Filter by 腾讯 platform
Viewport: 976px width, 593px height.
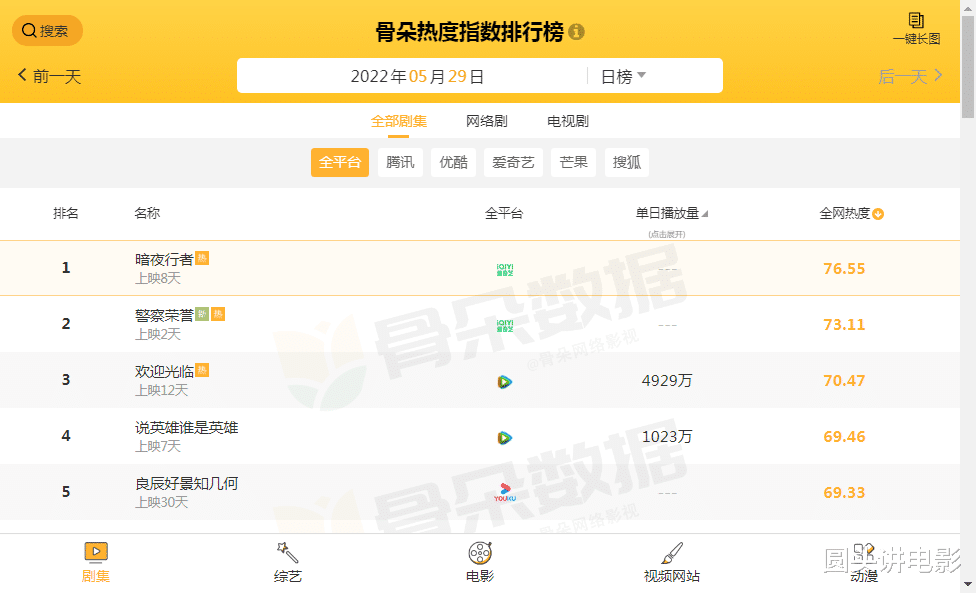pyautogui.click(x=400, y=162)
